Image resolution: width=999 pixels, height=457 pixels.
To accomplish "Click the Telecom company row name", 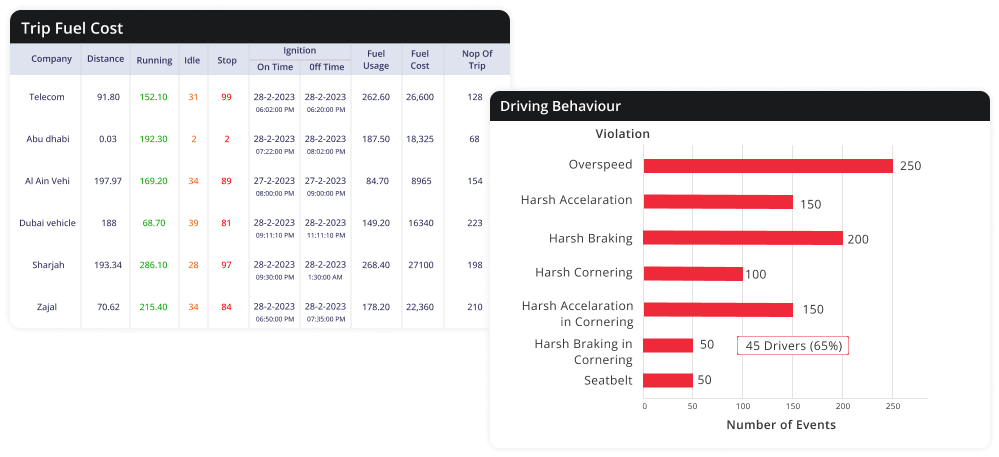I will 46,97.
